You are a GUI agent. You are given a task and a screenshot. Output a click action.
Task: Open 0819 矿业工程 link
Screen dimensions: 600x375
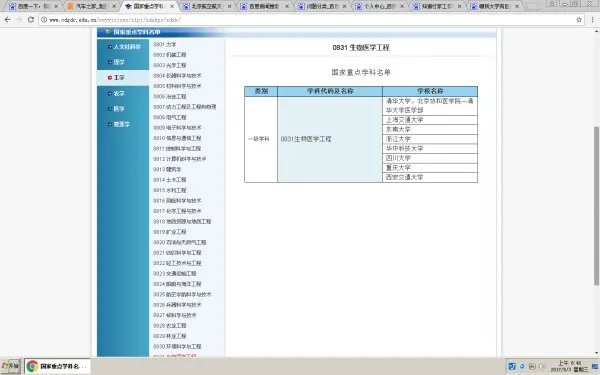(x=170, y=232)
